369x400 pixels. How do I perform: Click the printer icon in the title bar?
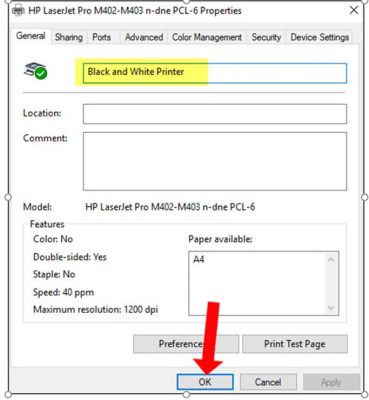pos(18,11)
